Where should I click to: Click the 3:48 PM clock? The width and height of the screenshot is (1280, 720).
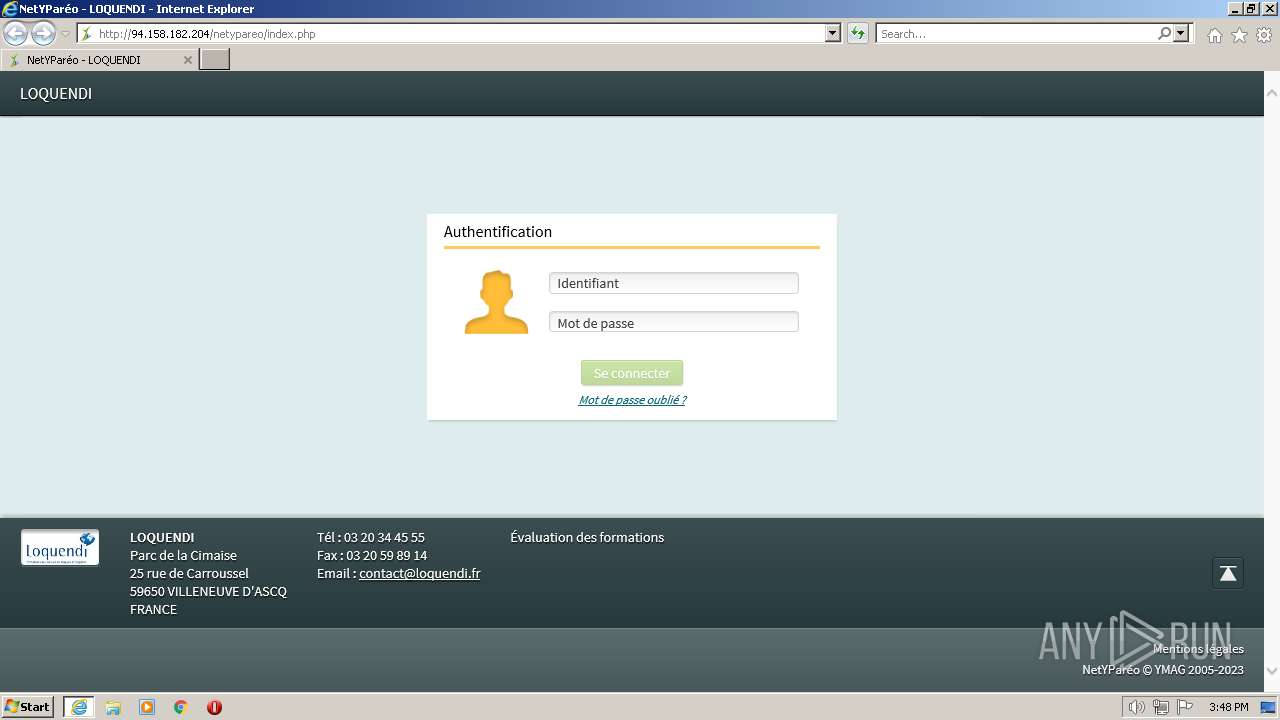pyautogui.click(x=1228, y=707)
